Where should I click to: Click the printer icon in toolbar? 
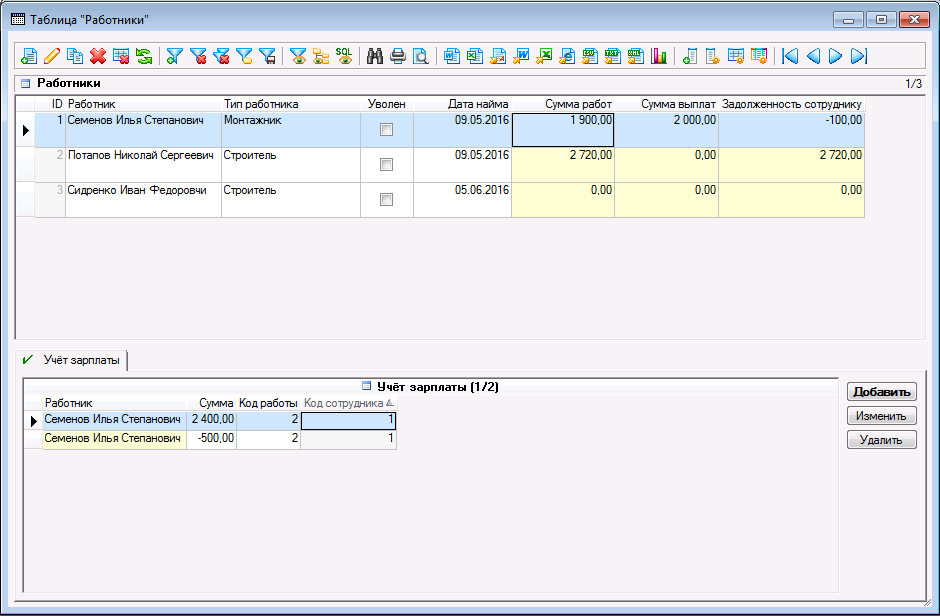coord(398,56)
